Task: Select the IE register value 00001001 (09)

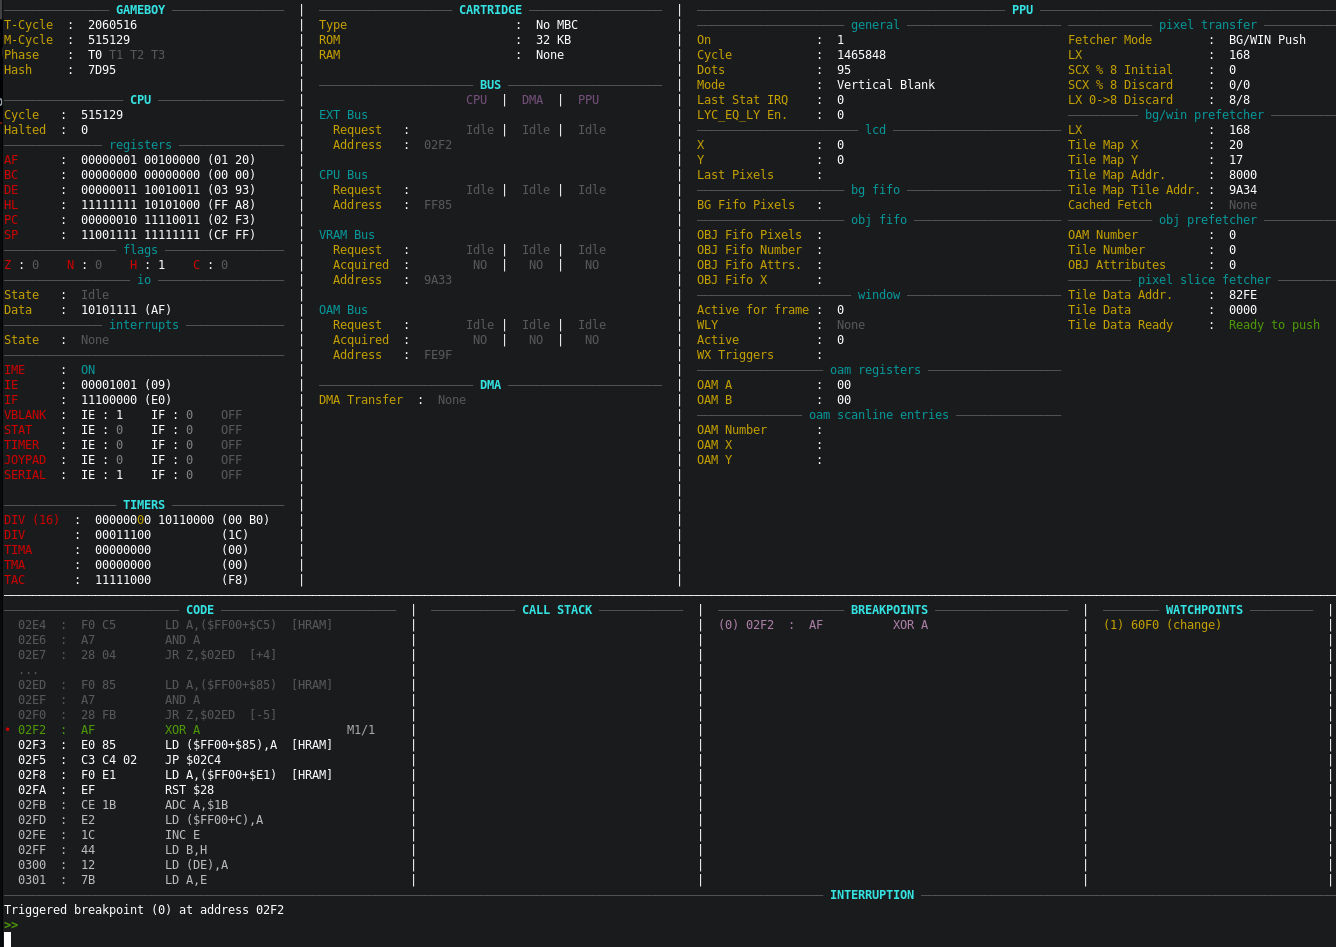Action: (126, 385)
